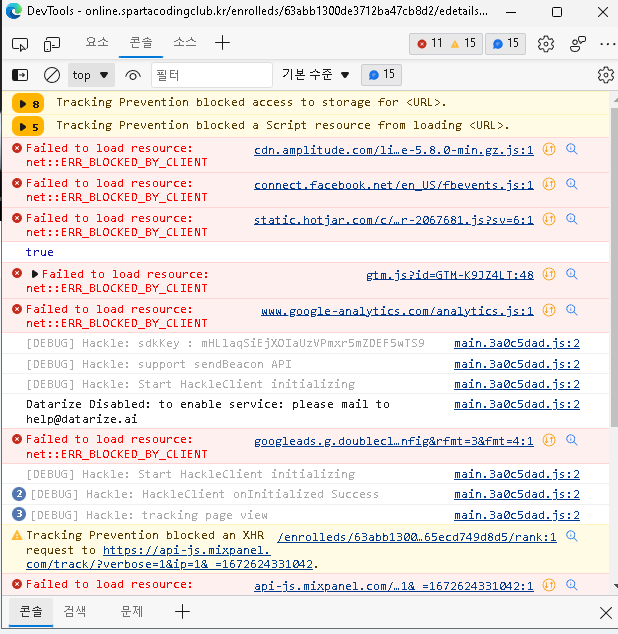Focus the 필터 filter input field
The width and height of the screenshot is (618, 634).
(212, 75)
